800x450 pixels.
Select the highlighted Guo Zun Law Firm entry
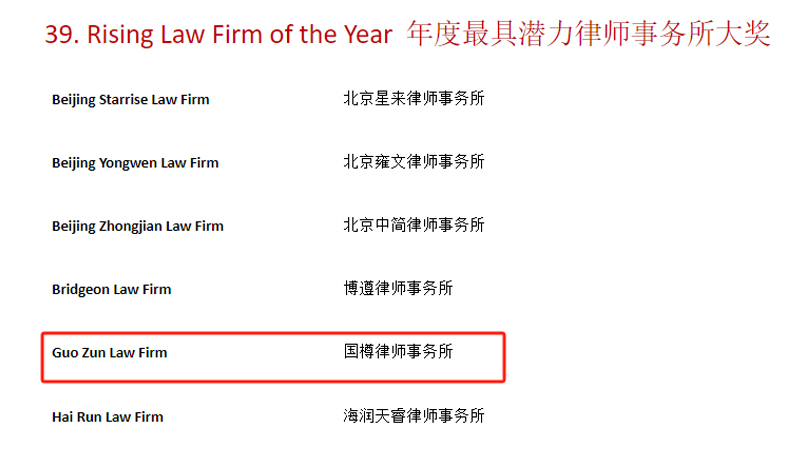[x=109, y=353]
